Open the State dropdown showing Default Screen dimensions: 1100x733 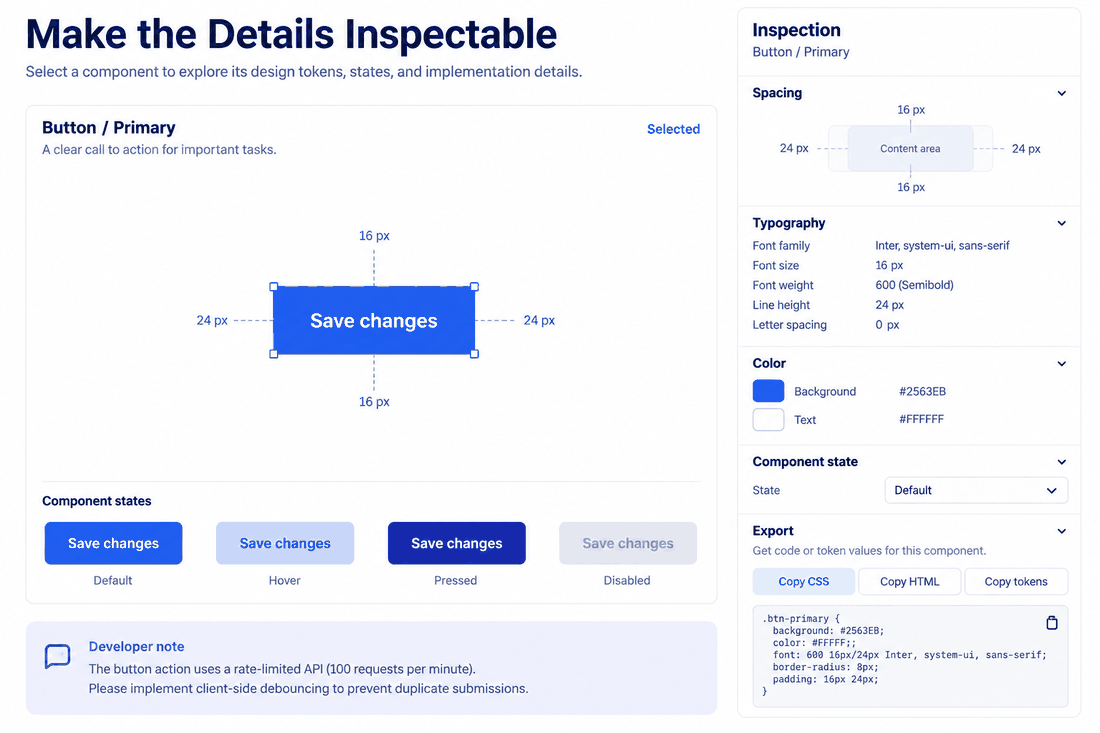coord(976,490)
